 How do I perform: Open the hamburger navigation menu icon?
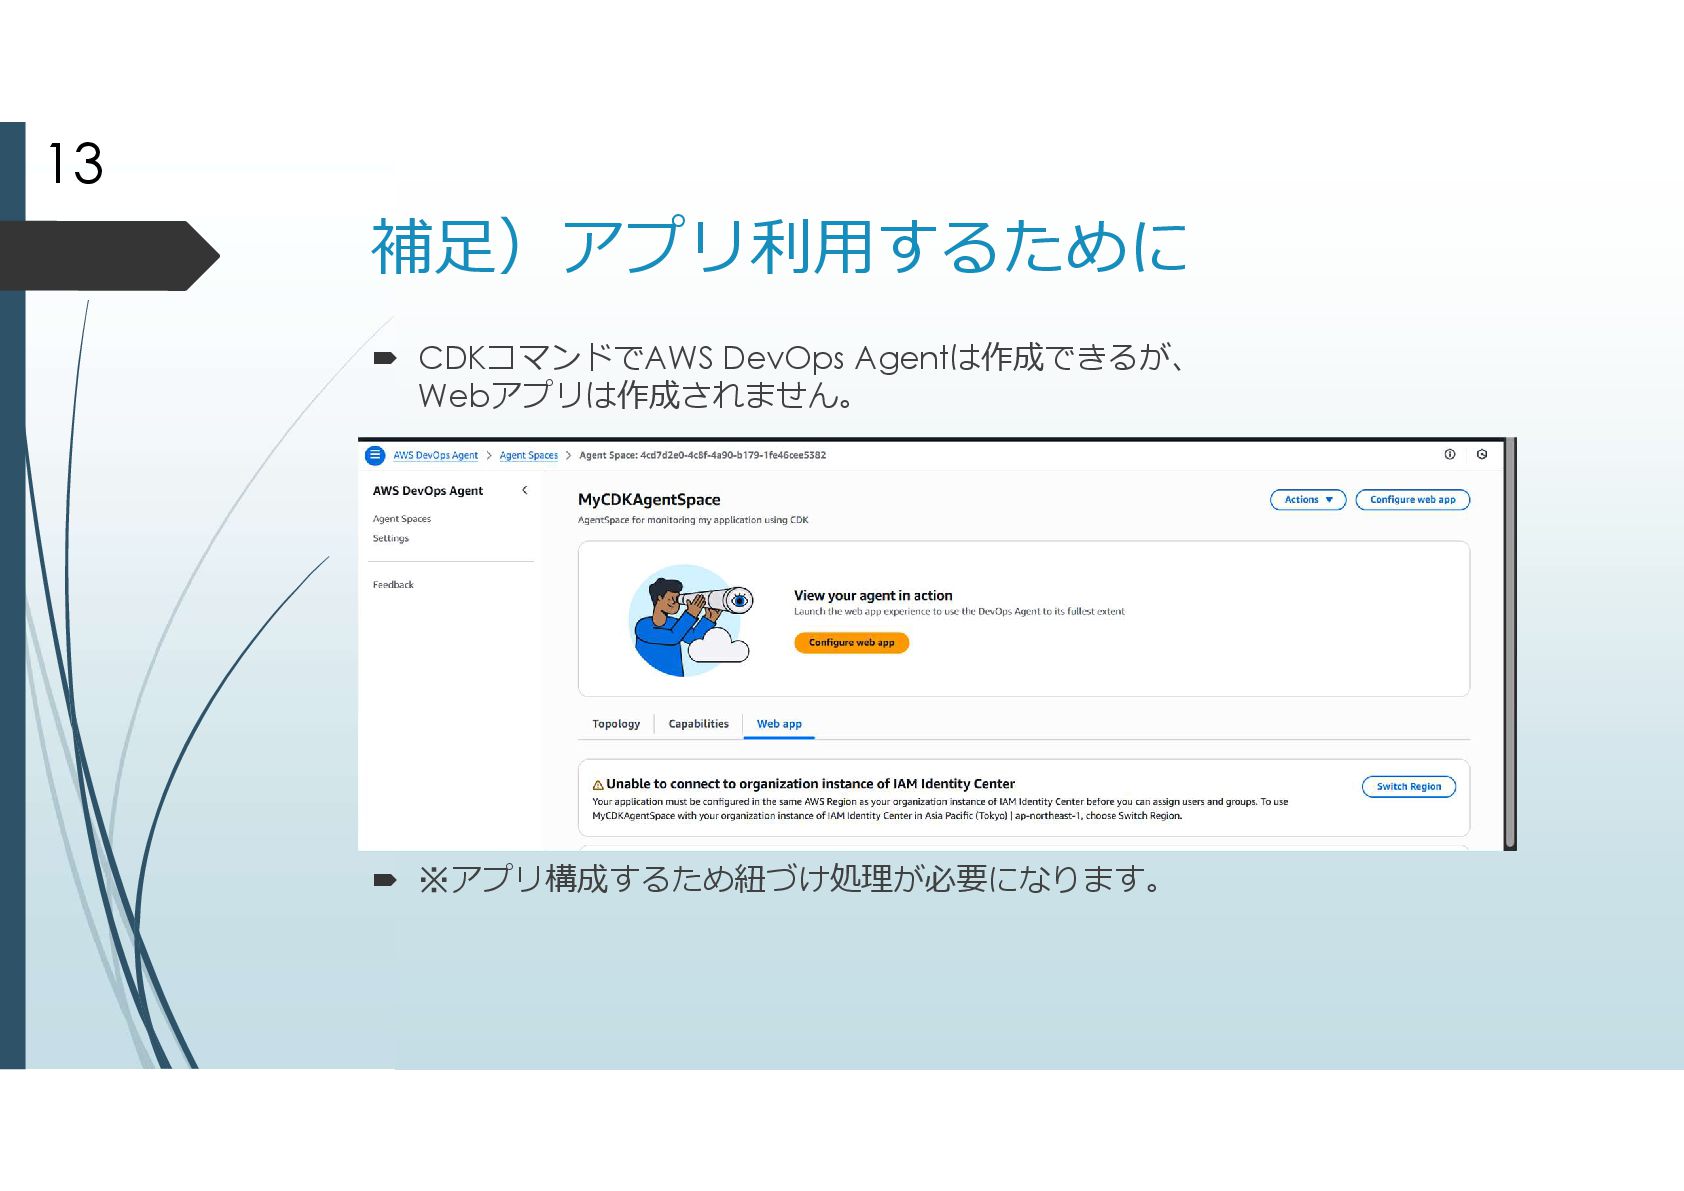pyautogui.click(x=375, y=455)
